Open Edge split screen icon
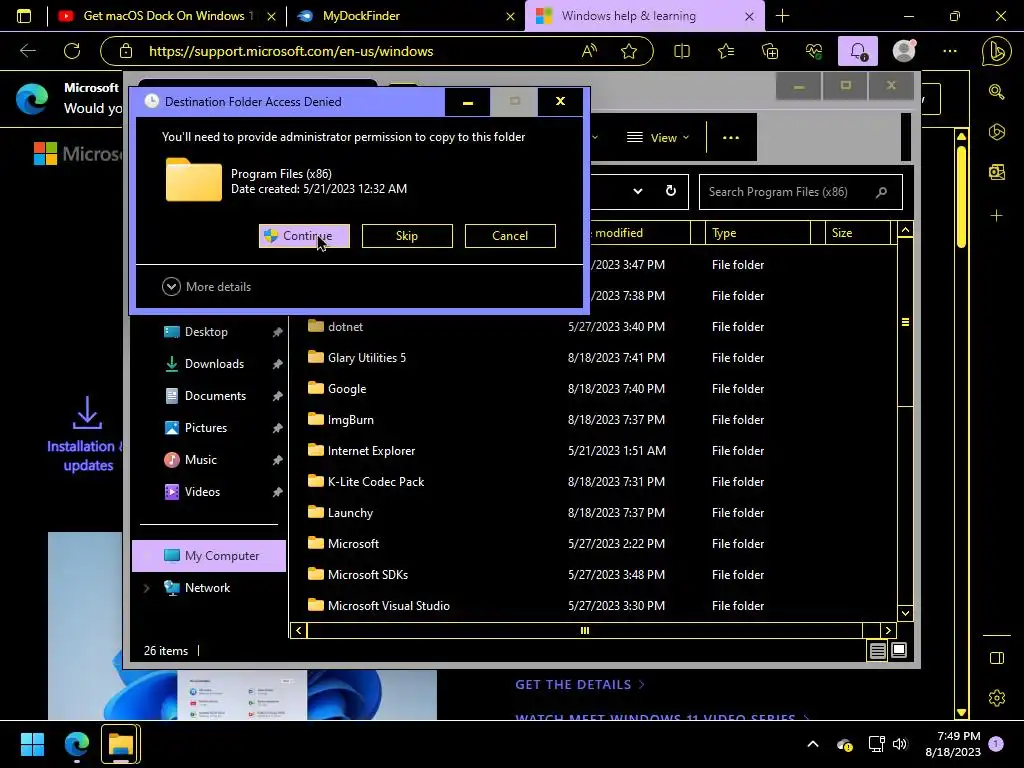 [682, 51]
